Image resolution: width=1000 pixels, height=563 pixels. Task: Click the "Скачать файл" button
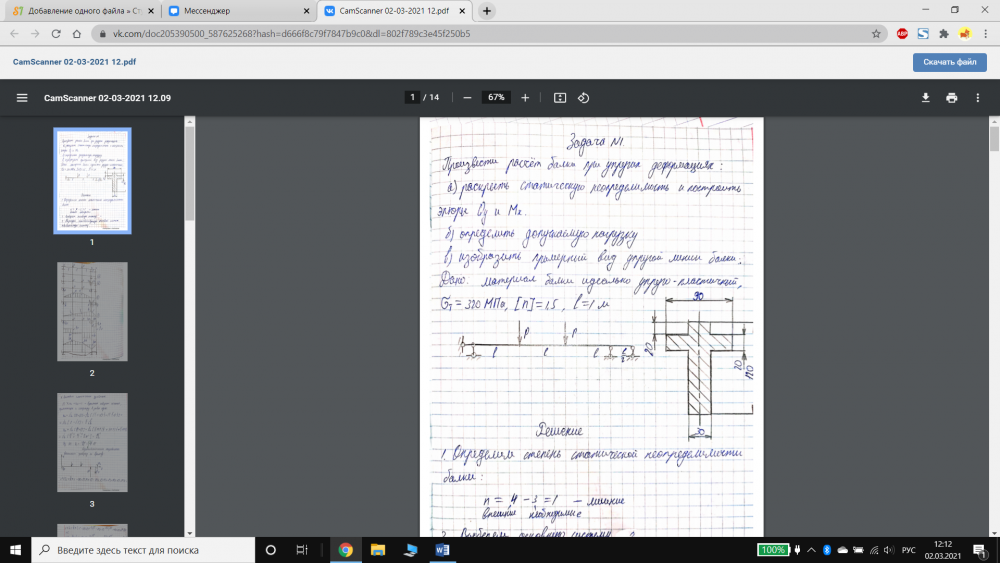click(949, 62)
